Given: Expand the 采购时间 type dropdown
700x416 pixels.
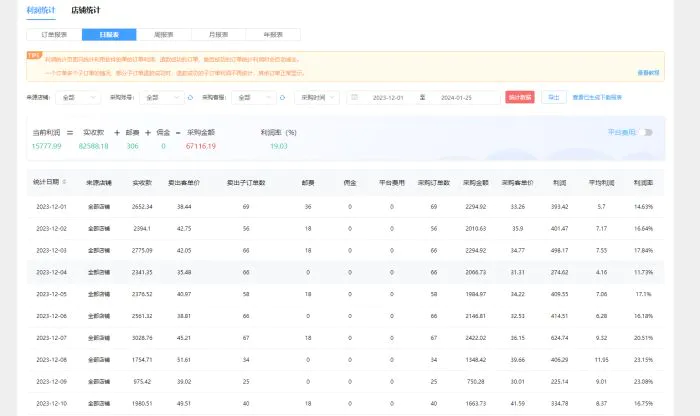Looking at the screenshot, I should (317, 97).
